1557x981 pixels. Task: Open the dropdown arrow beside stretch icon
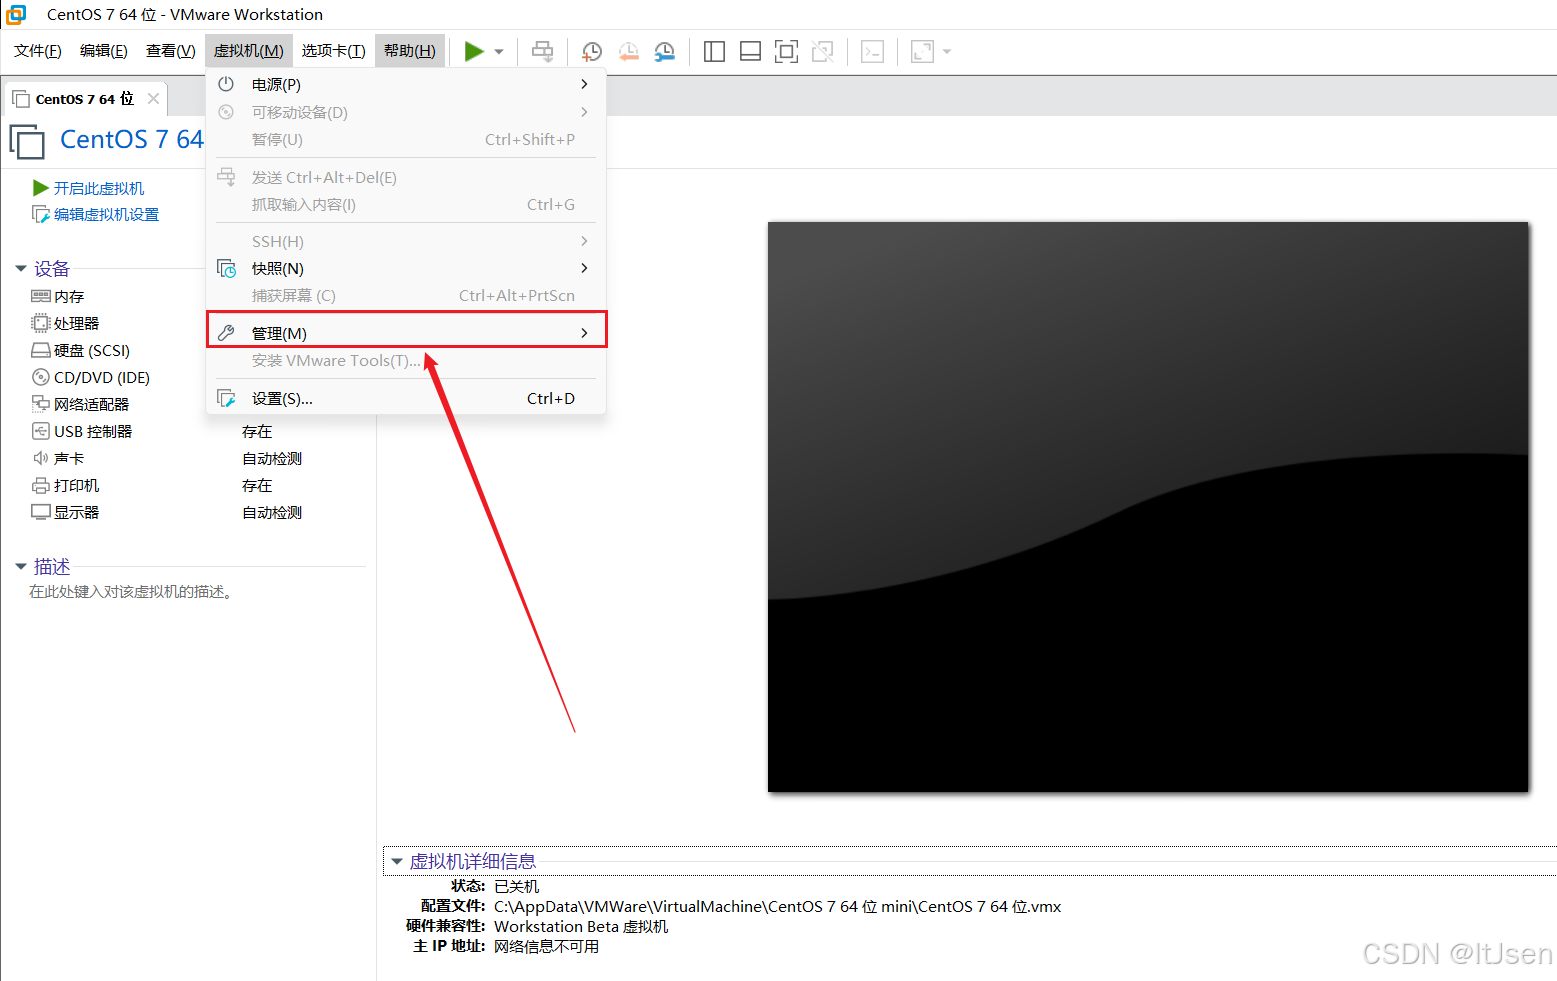(947, 51)
